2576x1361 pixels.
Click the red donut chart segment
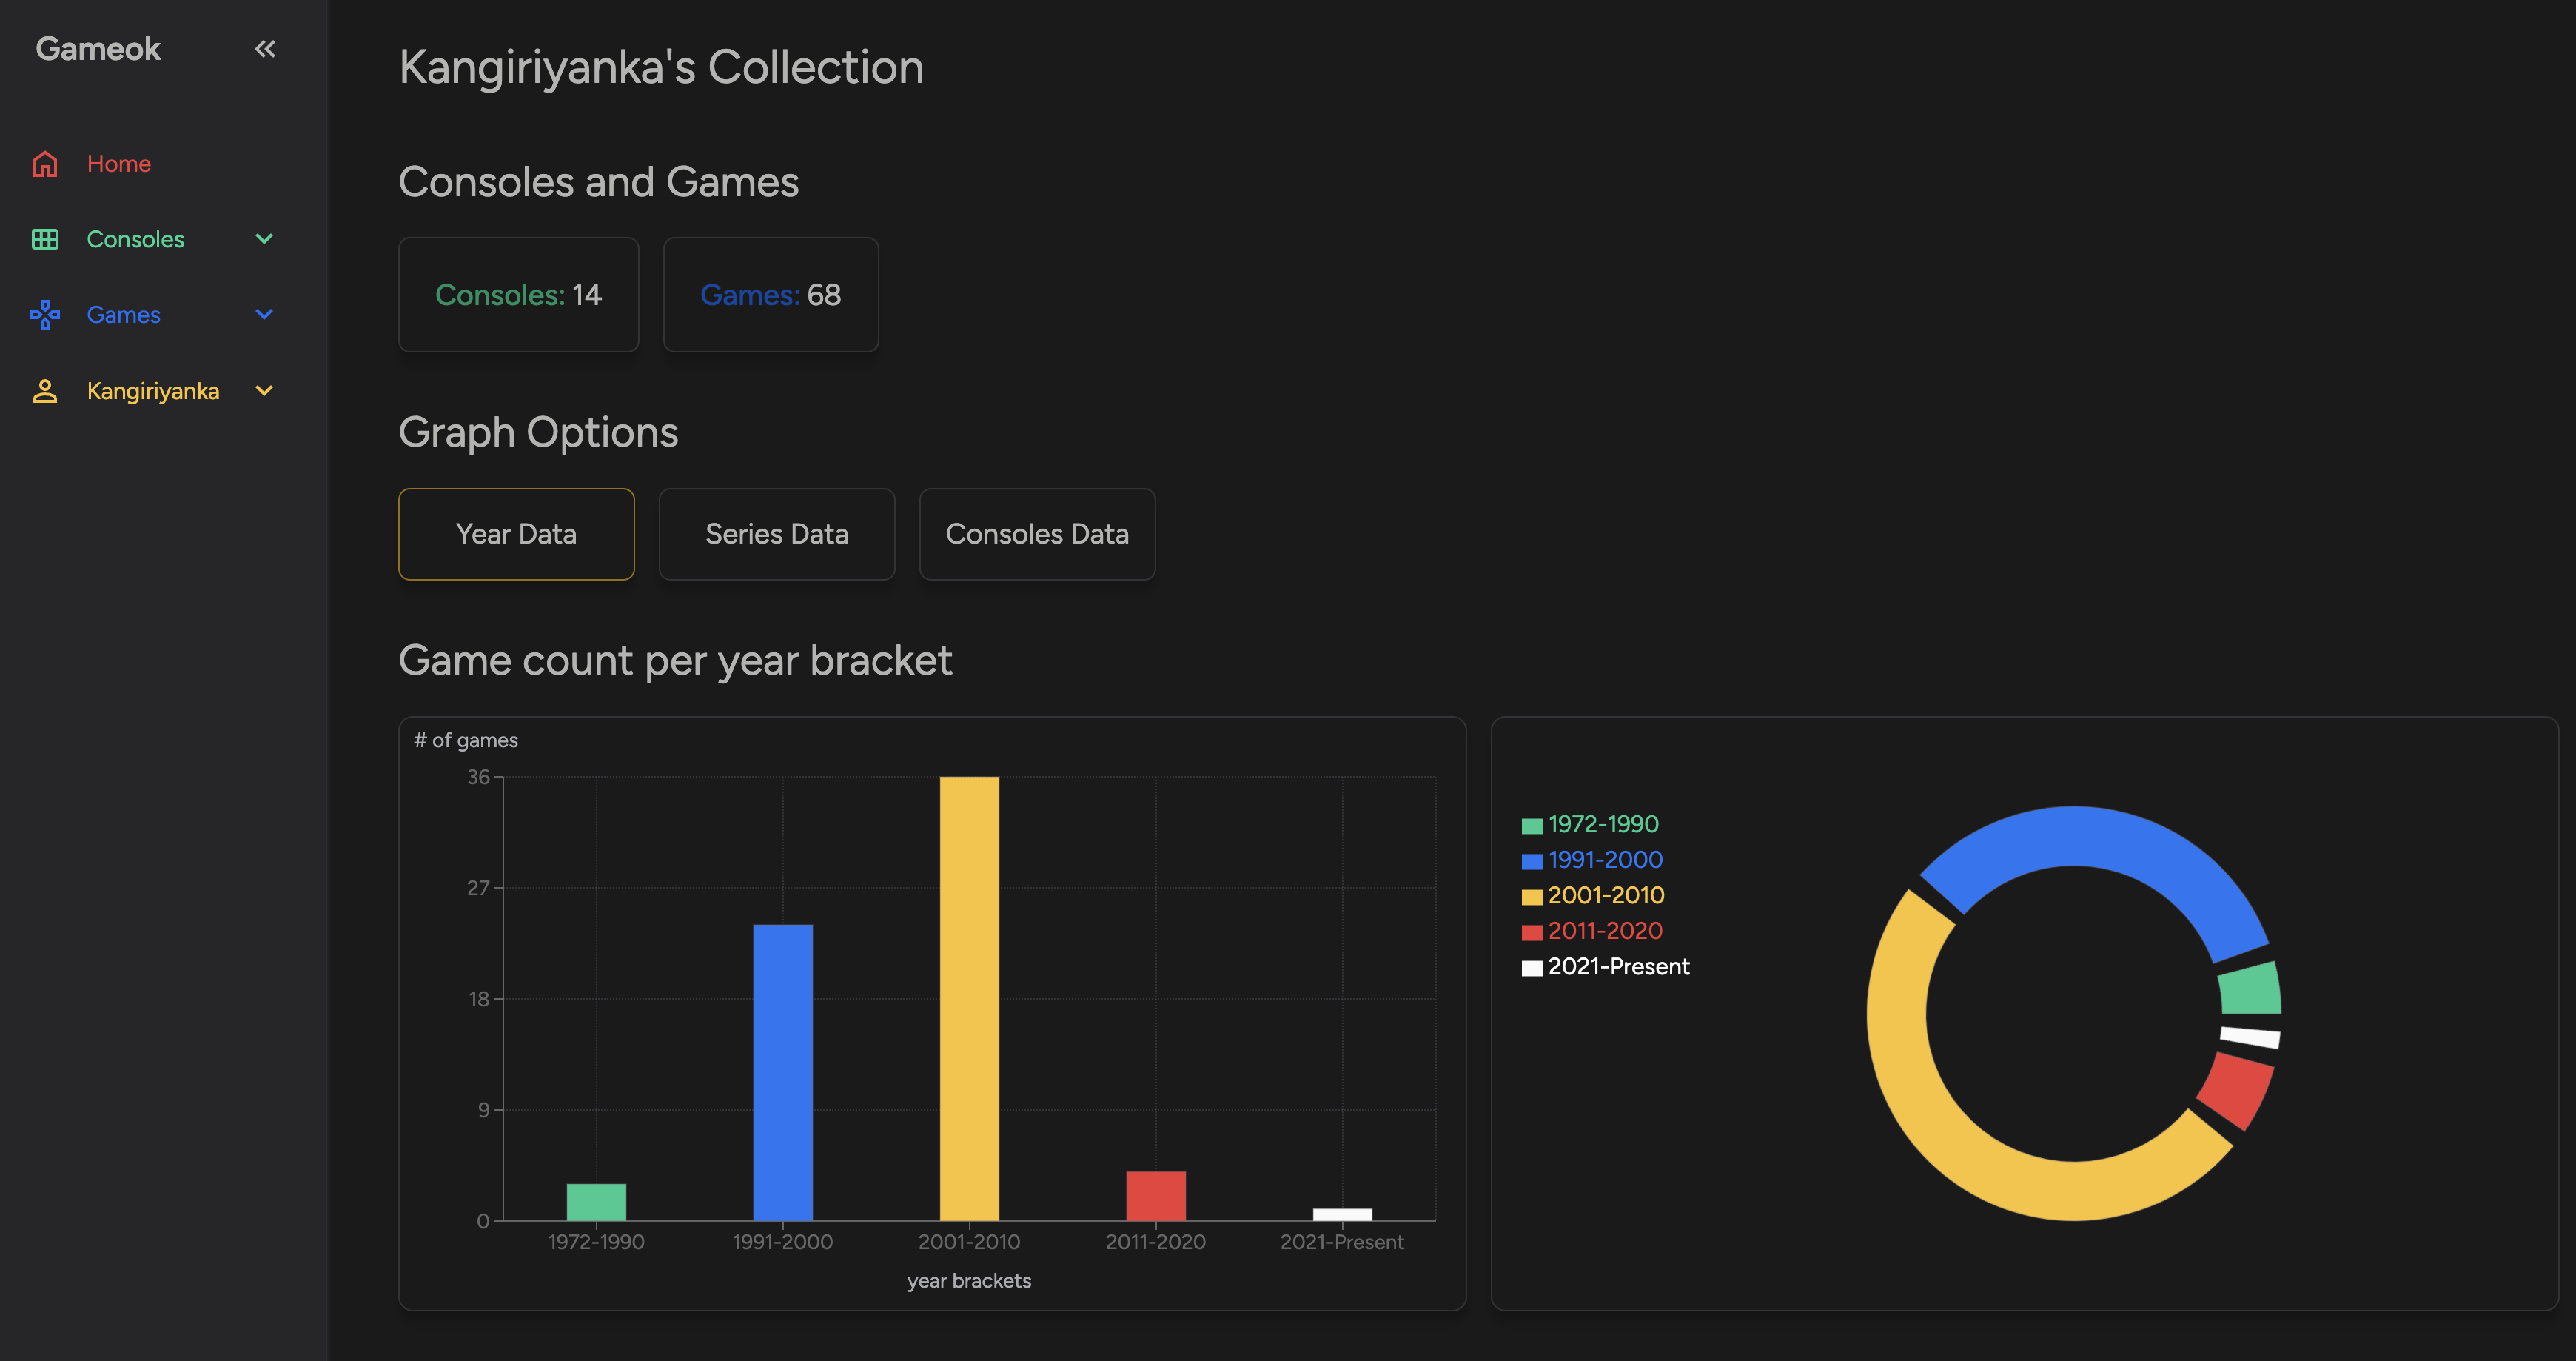tap(2239, 1090)
